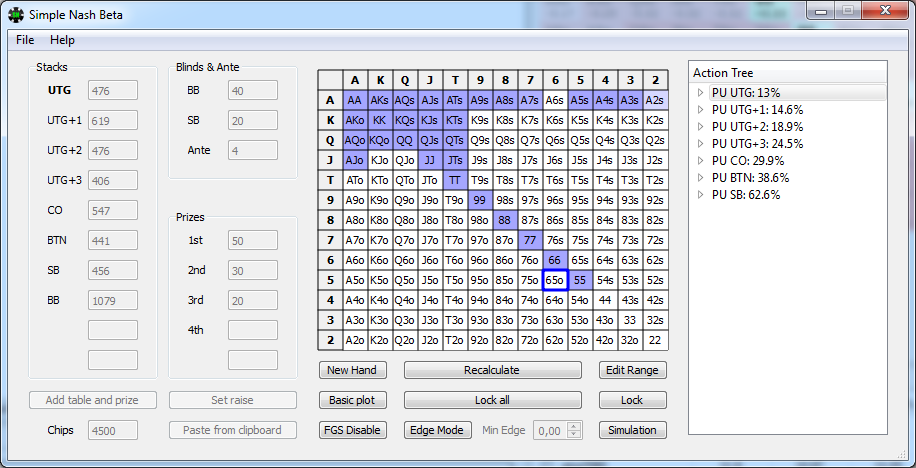Click the Lock all button

tap(492, 400)
